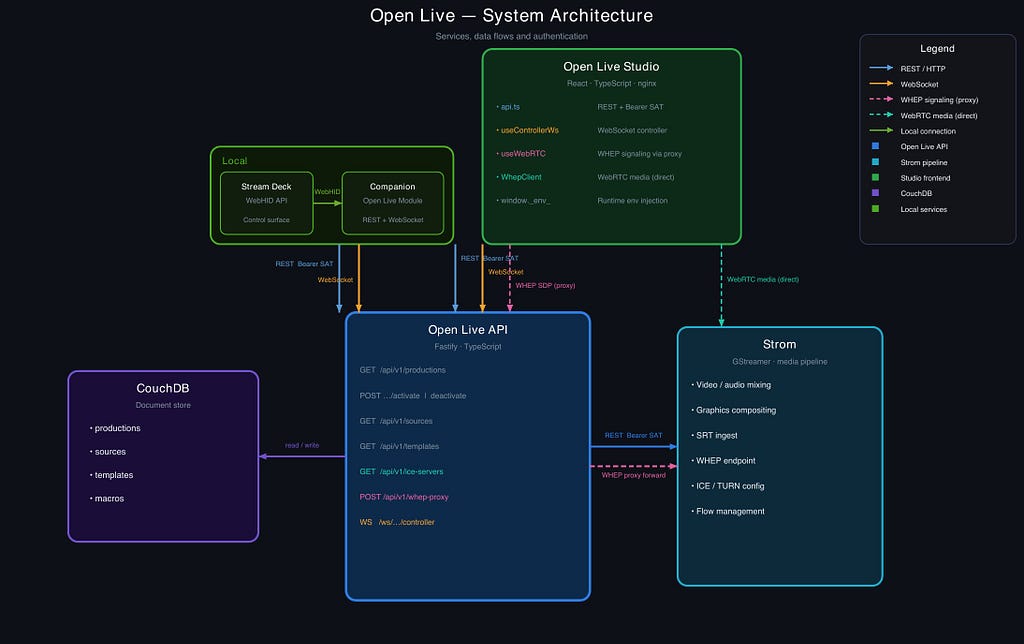Click the WHEP SDP (proxy) arrow label
This screenshot has width=1024, height=644.
(545, 286)
